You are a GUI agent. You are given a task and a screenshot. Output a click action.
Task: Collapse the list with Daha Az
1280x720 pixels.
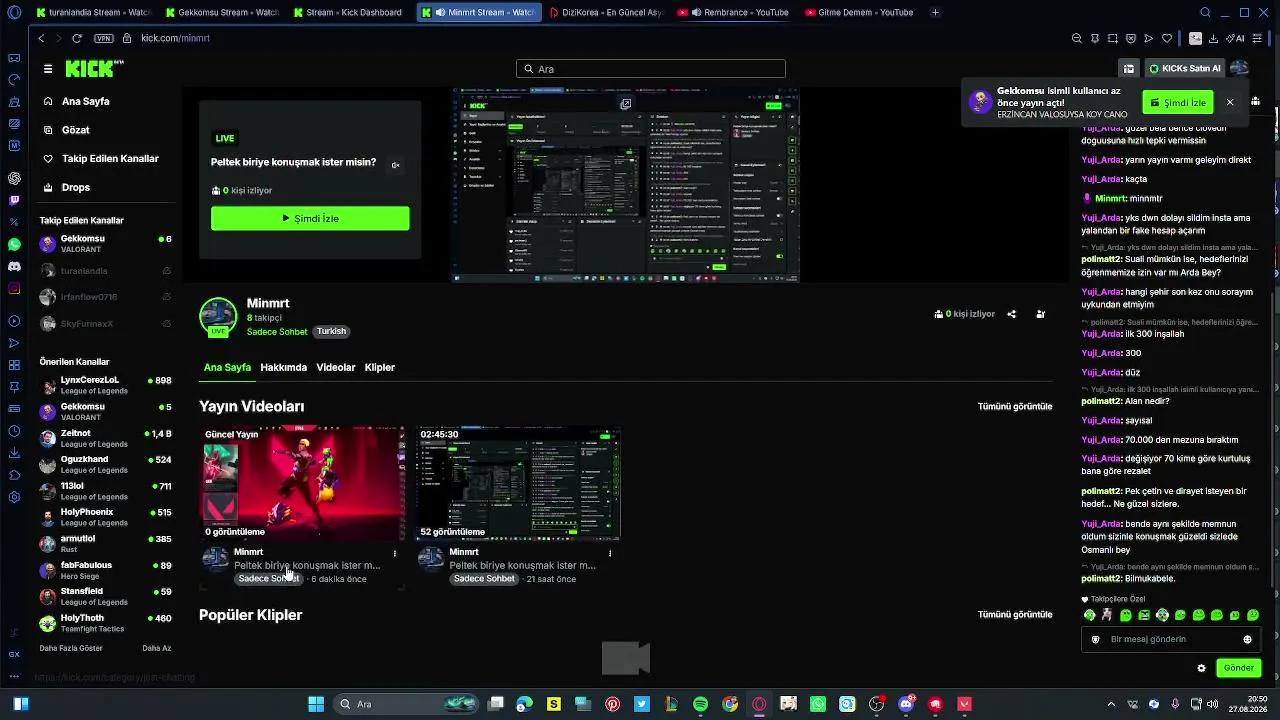(156, 648)
